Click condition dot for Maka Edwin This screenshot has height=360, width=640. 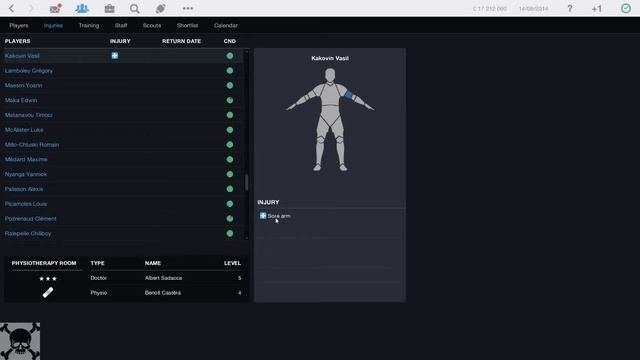[230, 100]
